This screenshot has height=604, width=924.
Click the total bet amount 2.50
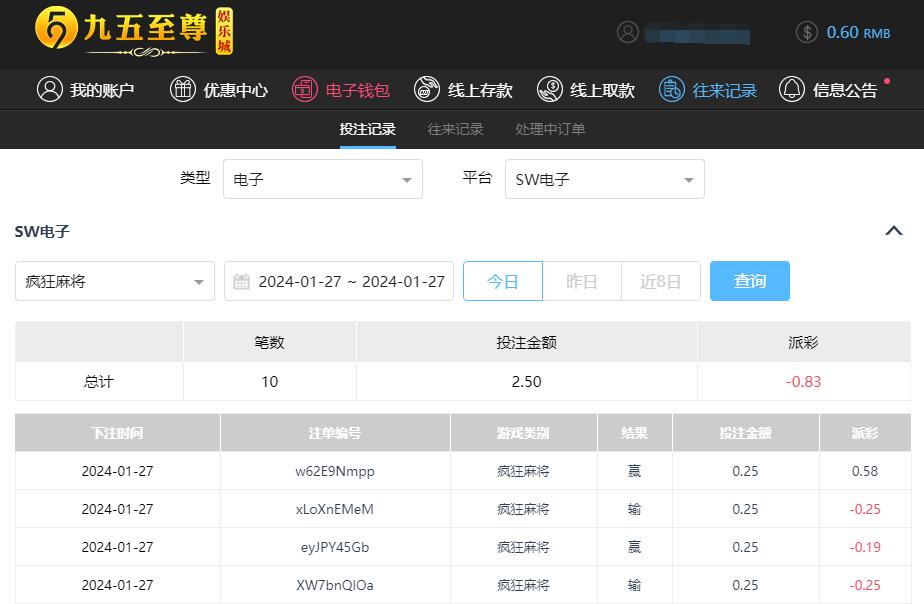526,381
